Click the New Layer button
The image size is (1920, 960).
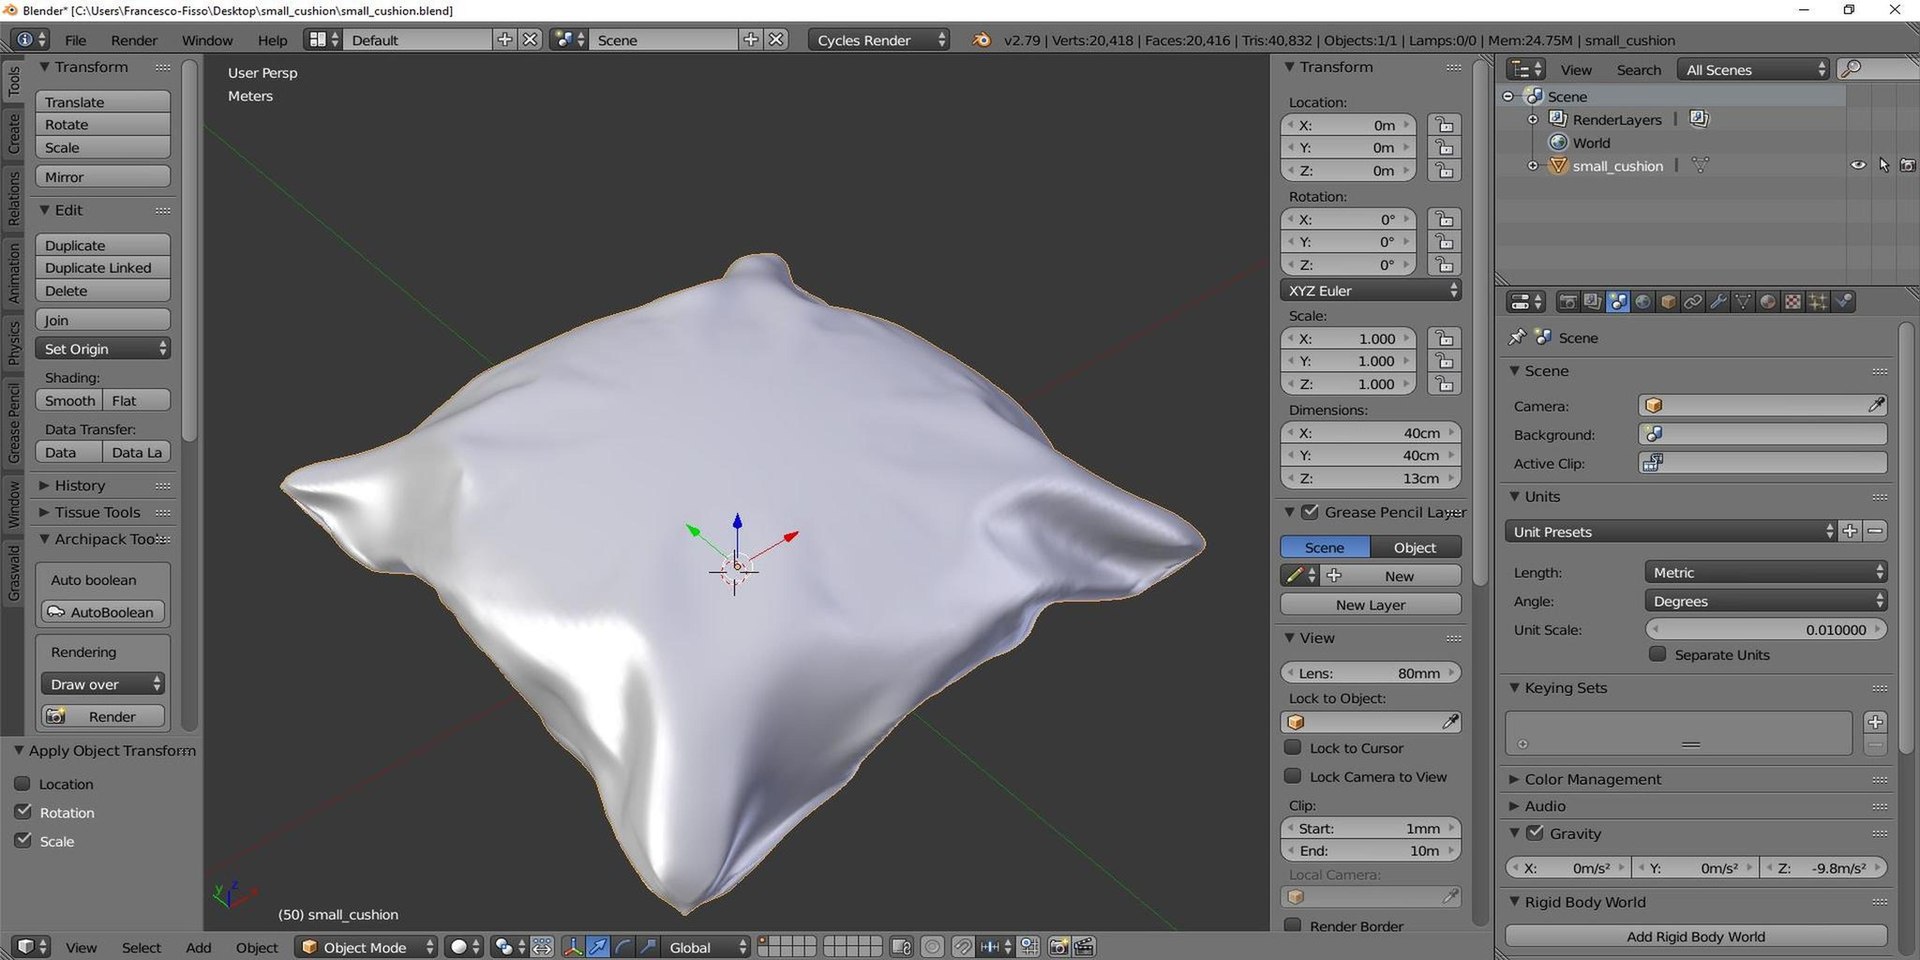(1370, 604)
